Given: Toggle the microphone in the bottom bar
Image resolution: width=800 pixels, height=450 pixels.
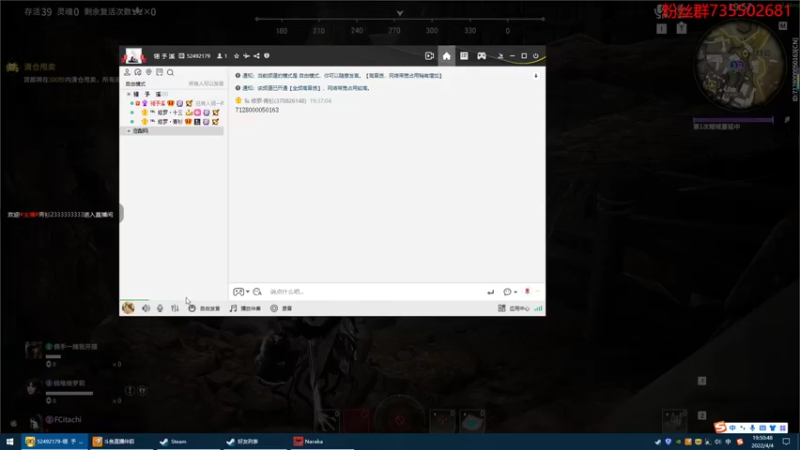Looking at the screenshot, I should coord(160,308).
